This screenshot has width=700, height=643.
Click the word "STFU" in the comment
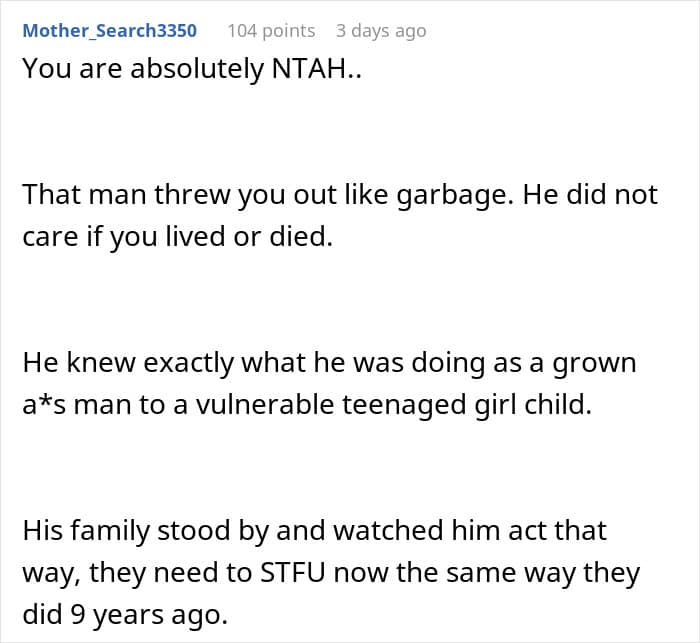click(296, 574)
